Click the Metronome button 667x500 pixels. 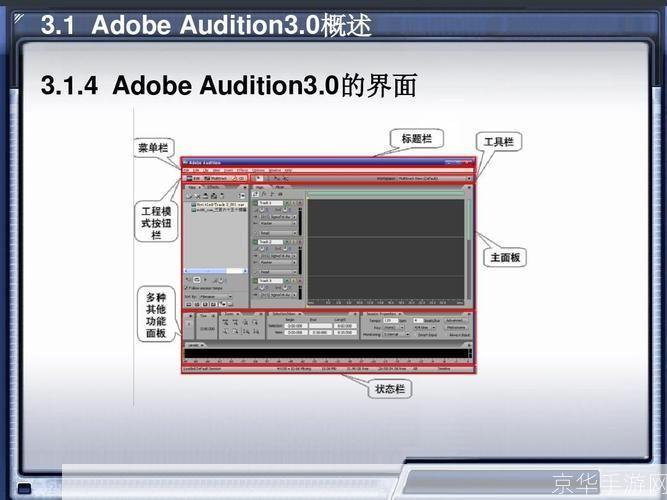point(454,327)
